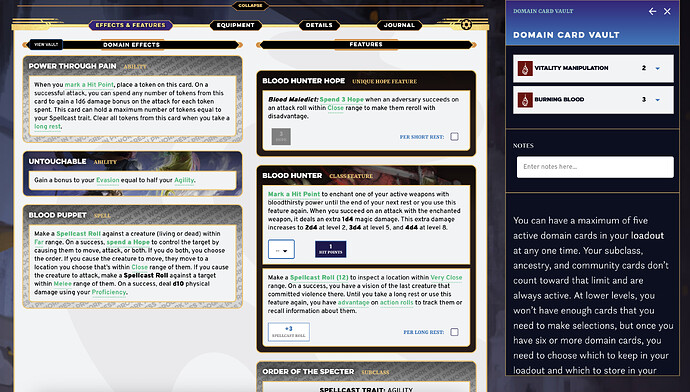The image size is (690, 392).
Task: Switch to the Equipment tab
Action: (235, 25)
